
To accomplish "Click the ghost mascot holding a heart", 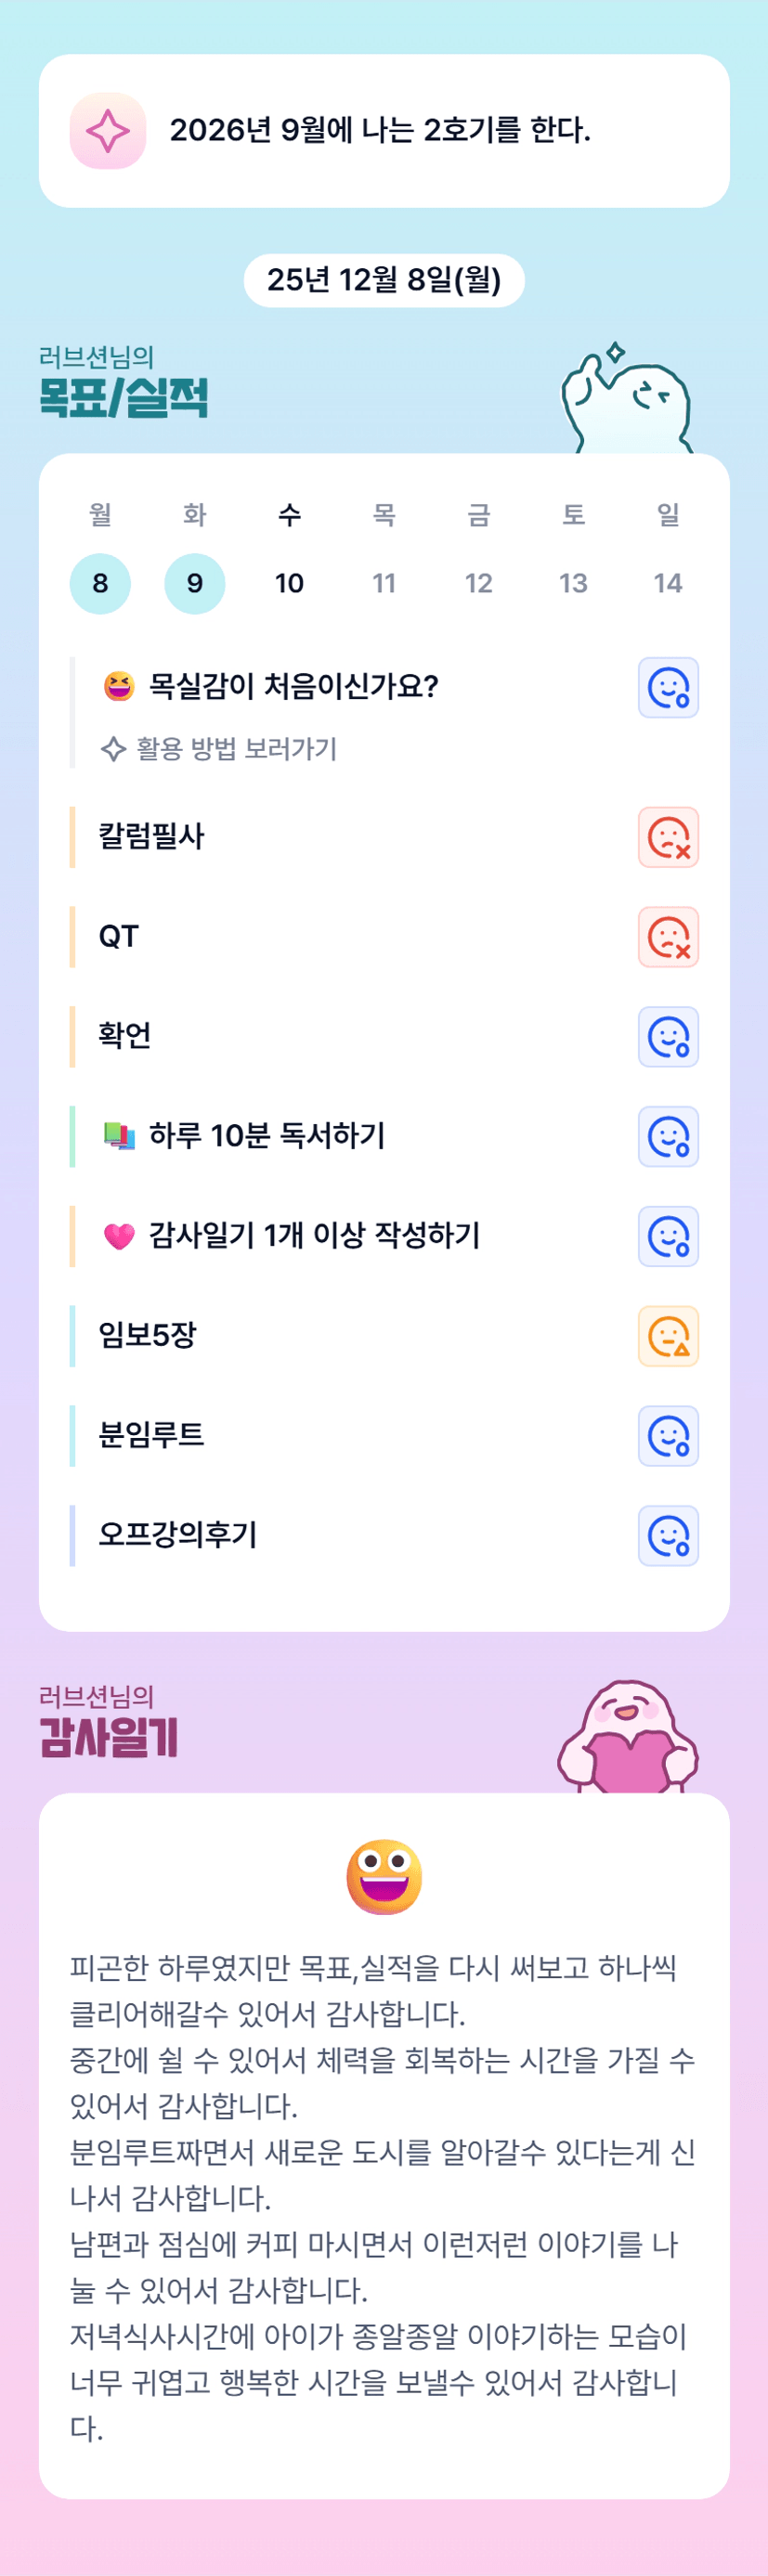I will (x=628, y=1739).
